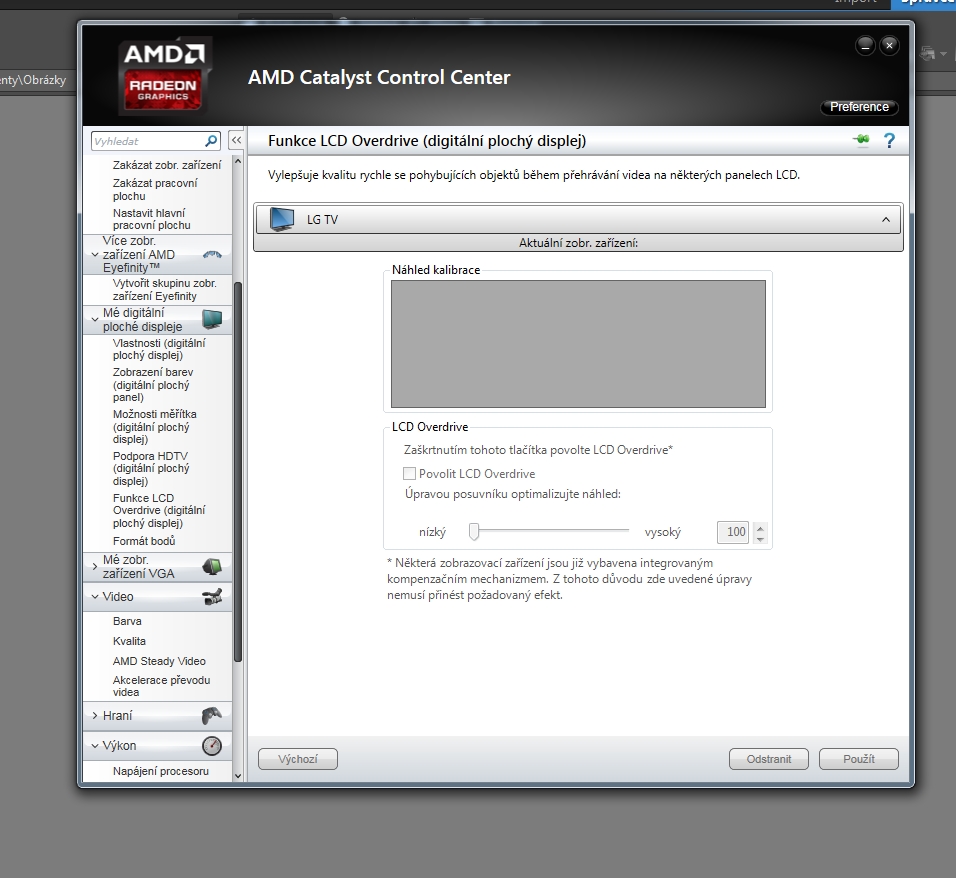
Task: Click the LG TV monitor icon
Action: pos(282,220)
